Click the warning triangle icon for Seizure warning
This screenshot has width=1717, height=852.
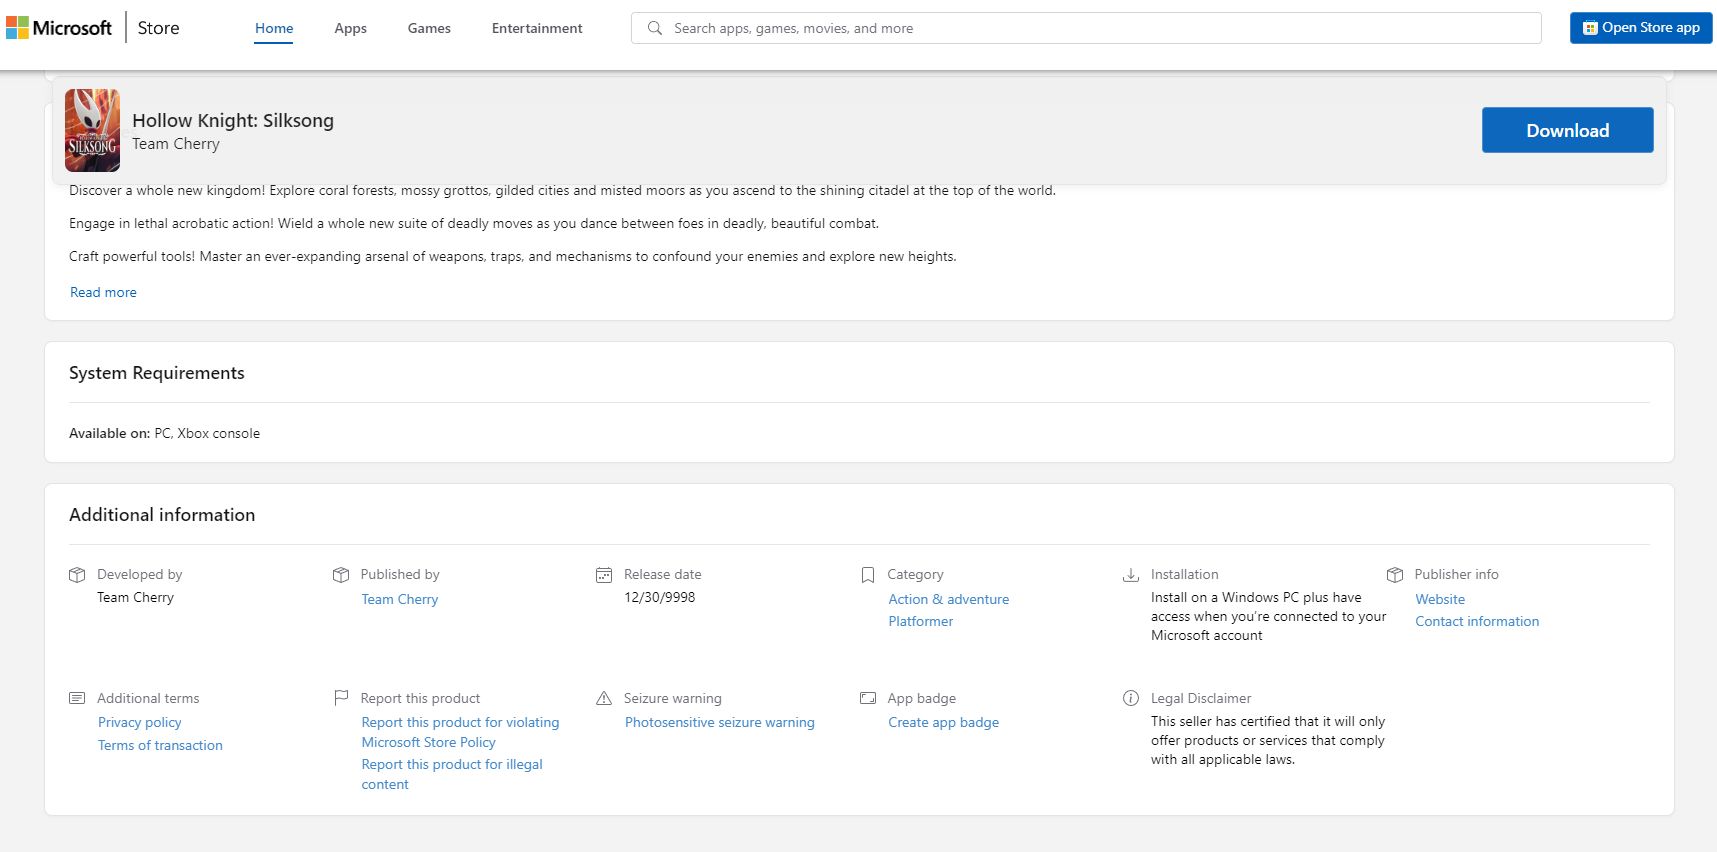coord(604,698)
